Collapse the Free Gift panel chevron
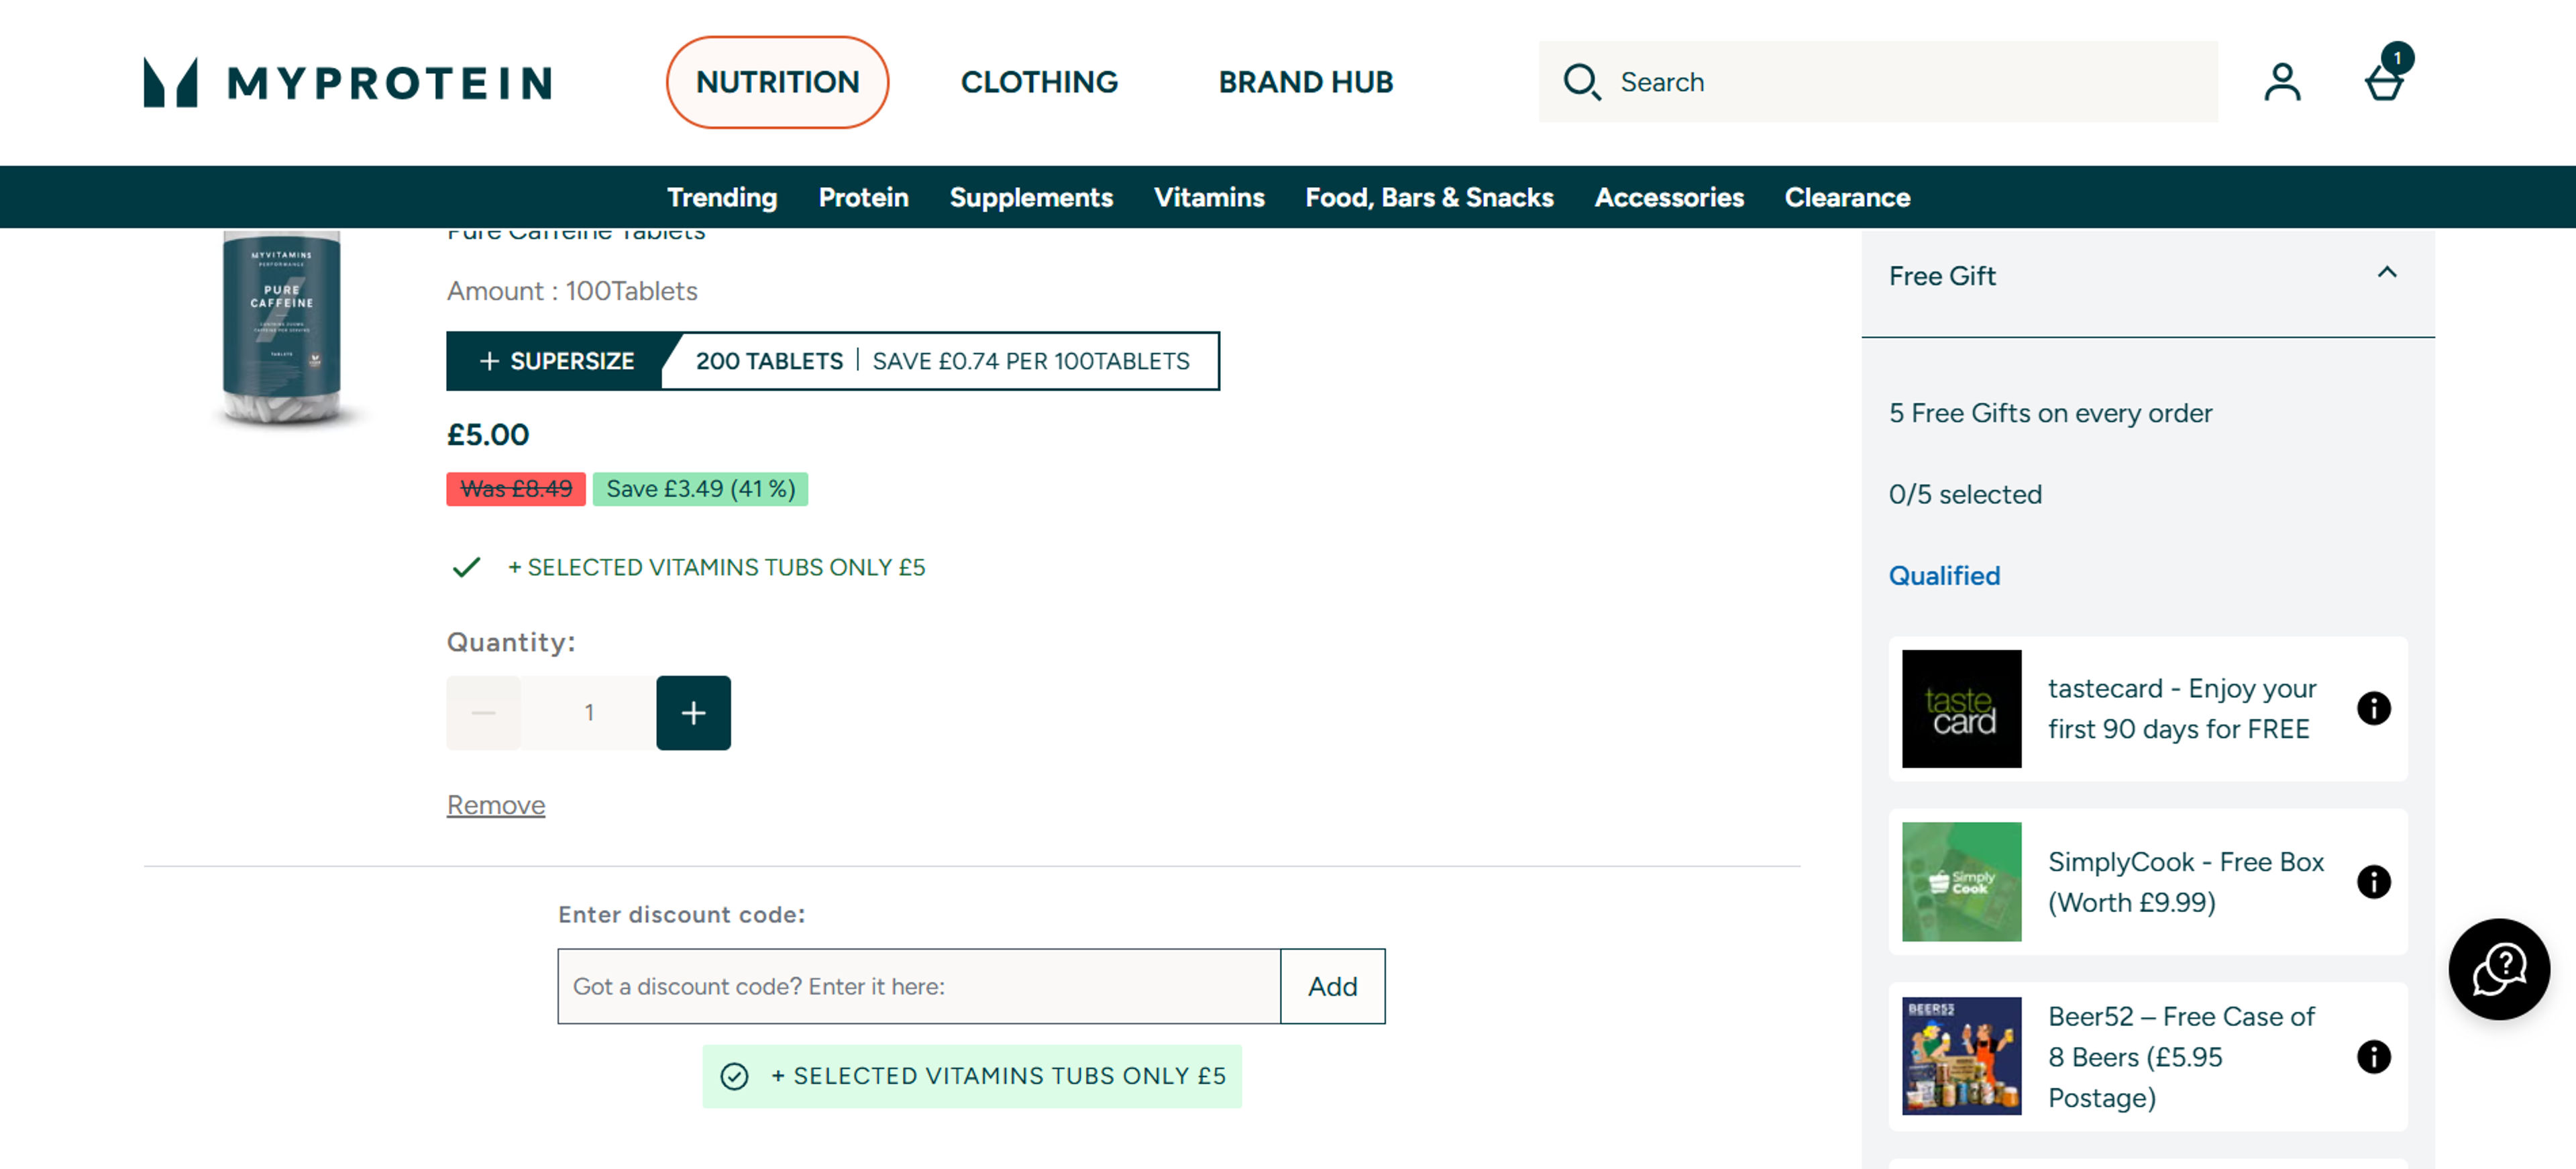The height and width of the screenshot is (1169, 2576). click(x=2387, y=272)
